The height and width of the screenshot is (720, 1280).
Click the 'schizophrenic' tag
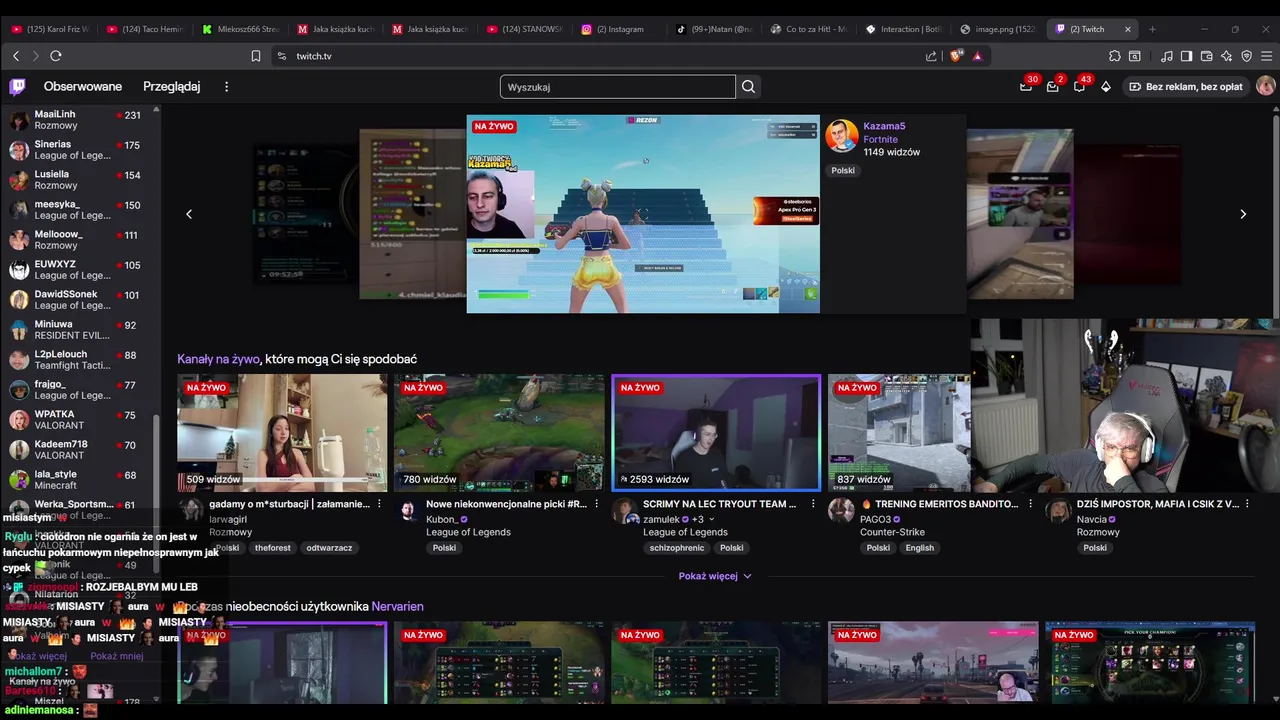[677, 548]
